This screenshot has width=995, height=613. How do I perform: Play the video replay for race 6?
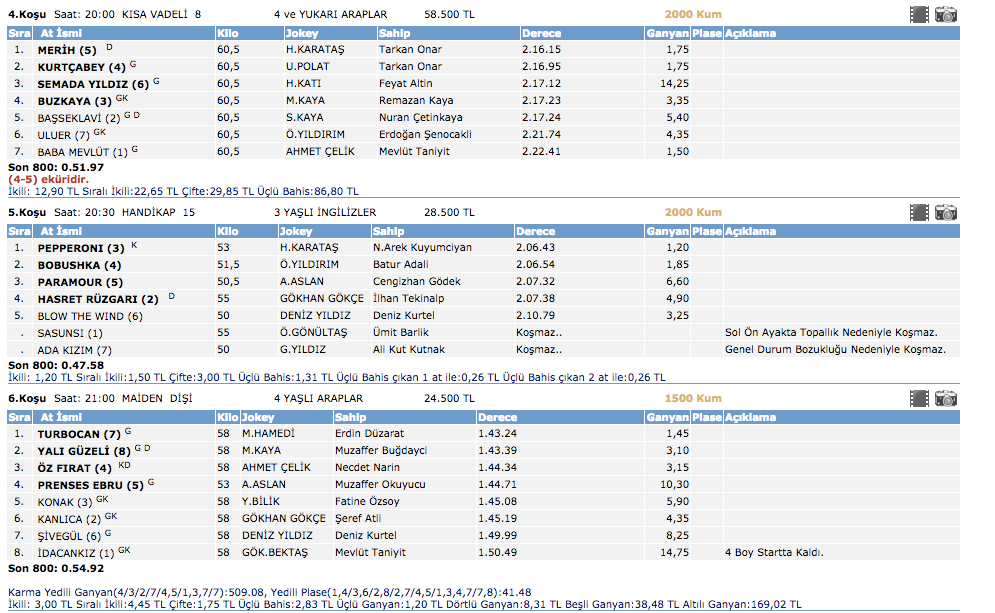(919, 398)
